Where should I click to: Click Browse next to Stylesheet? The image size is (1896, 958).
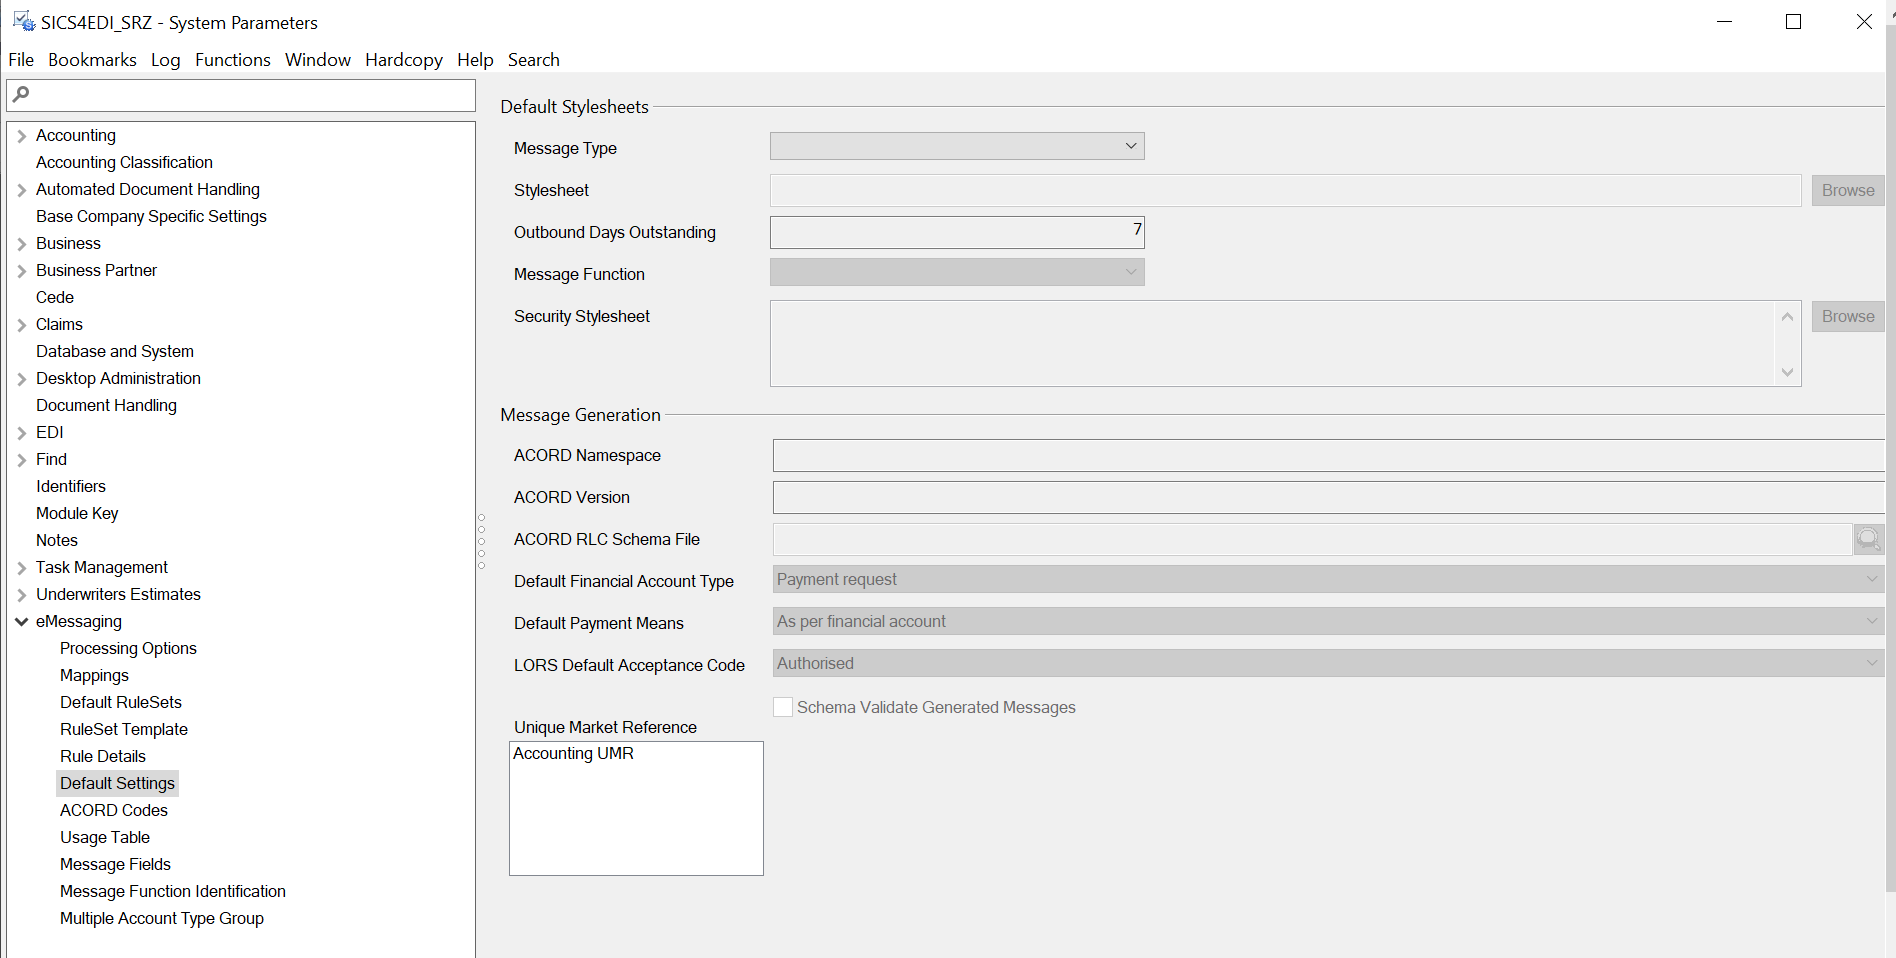(1846, 190)
